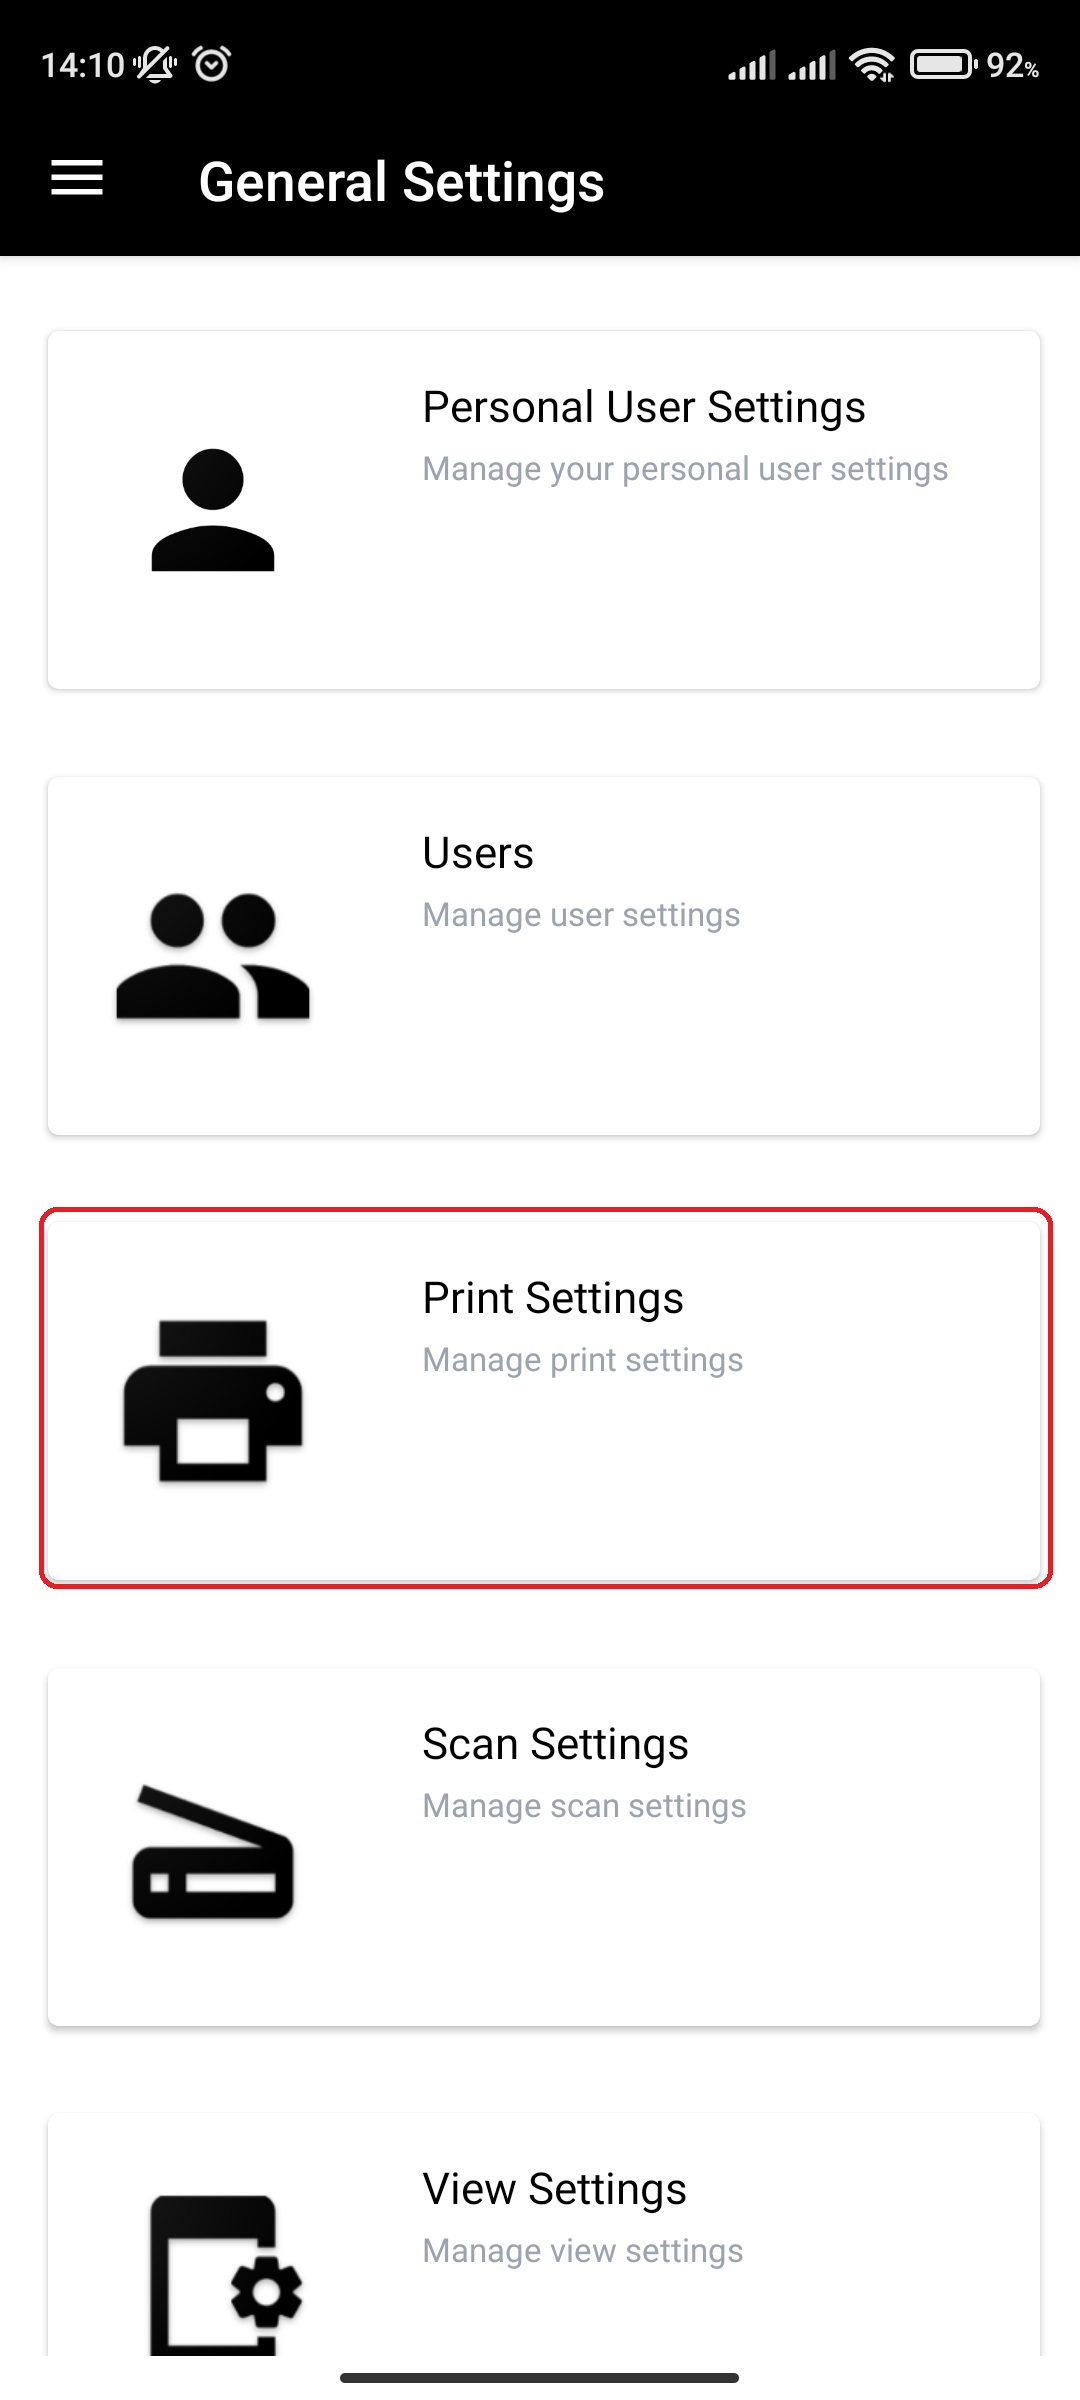Tap the scanner icon
Image resolution: width=1080 pixels, height=2400 pixels.
coord(213,1851)
